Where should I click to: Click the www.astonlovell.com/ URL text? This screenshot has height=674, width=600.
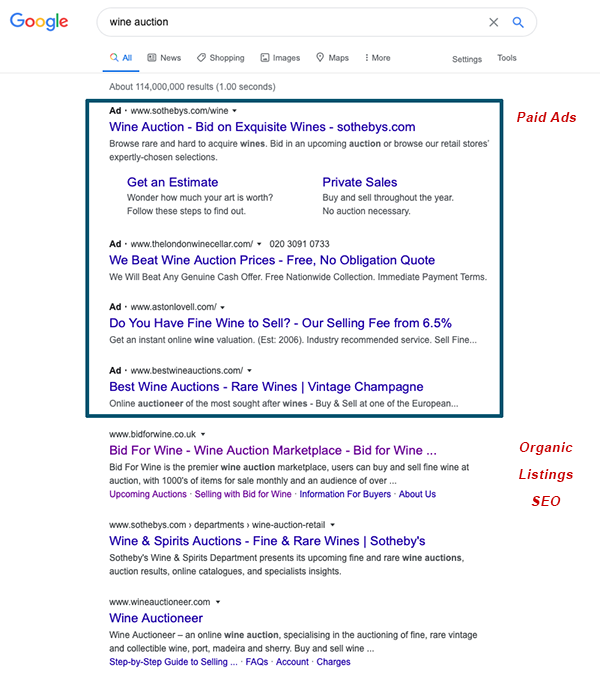[174, 307]
